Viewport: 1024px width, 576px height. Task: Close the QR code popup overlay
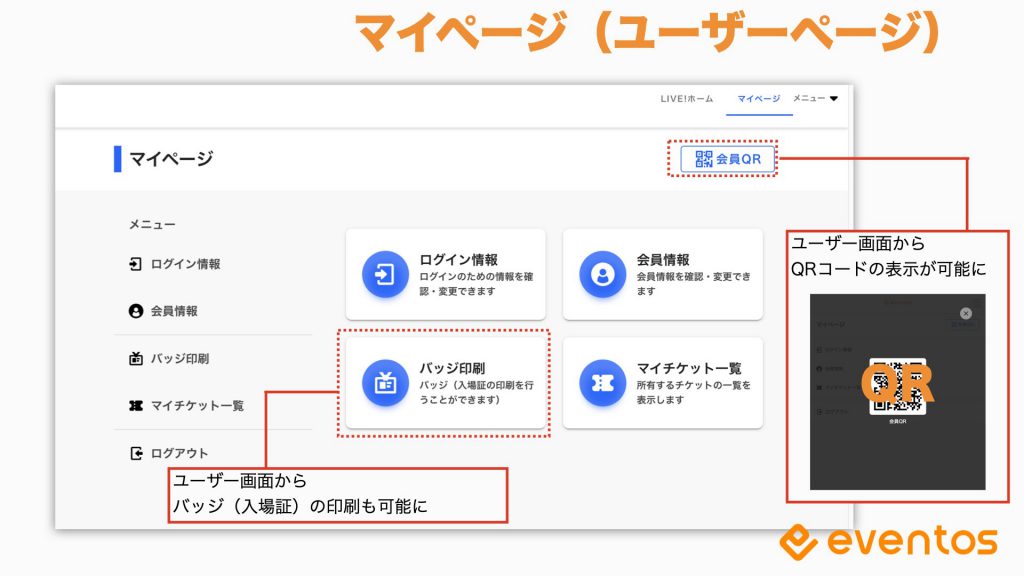coord(966,313)
